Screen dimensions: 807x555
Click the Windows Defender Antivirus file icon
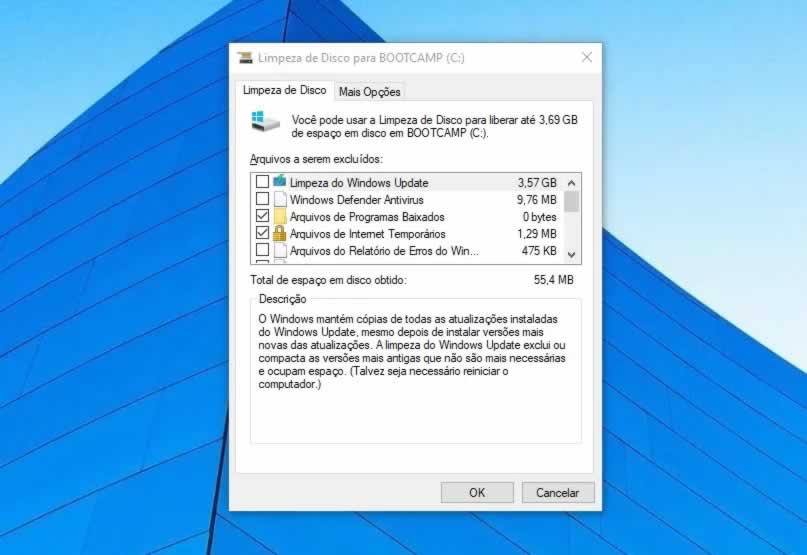pos(279,199)
